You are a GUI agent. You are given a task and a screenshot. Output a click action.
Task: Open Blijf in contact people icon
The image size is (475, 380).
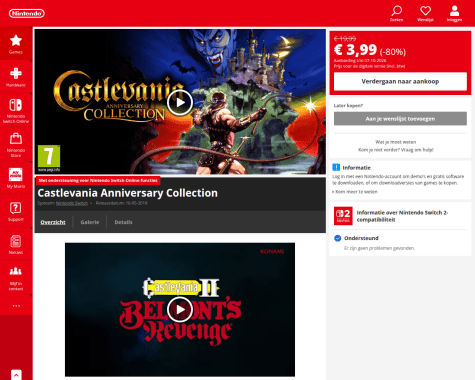point(16,271)
